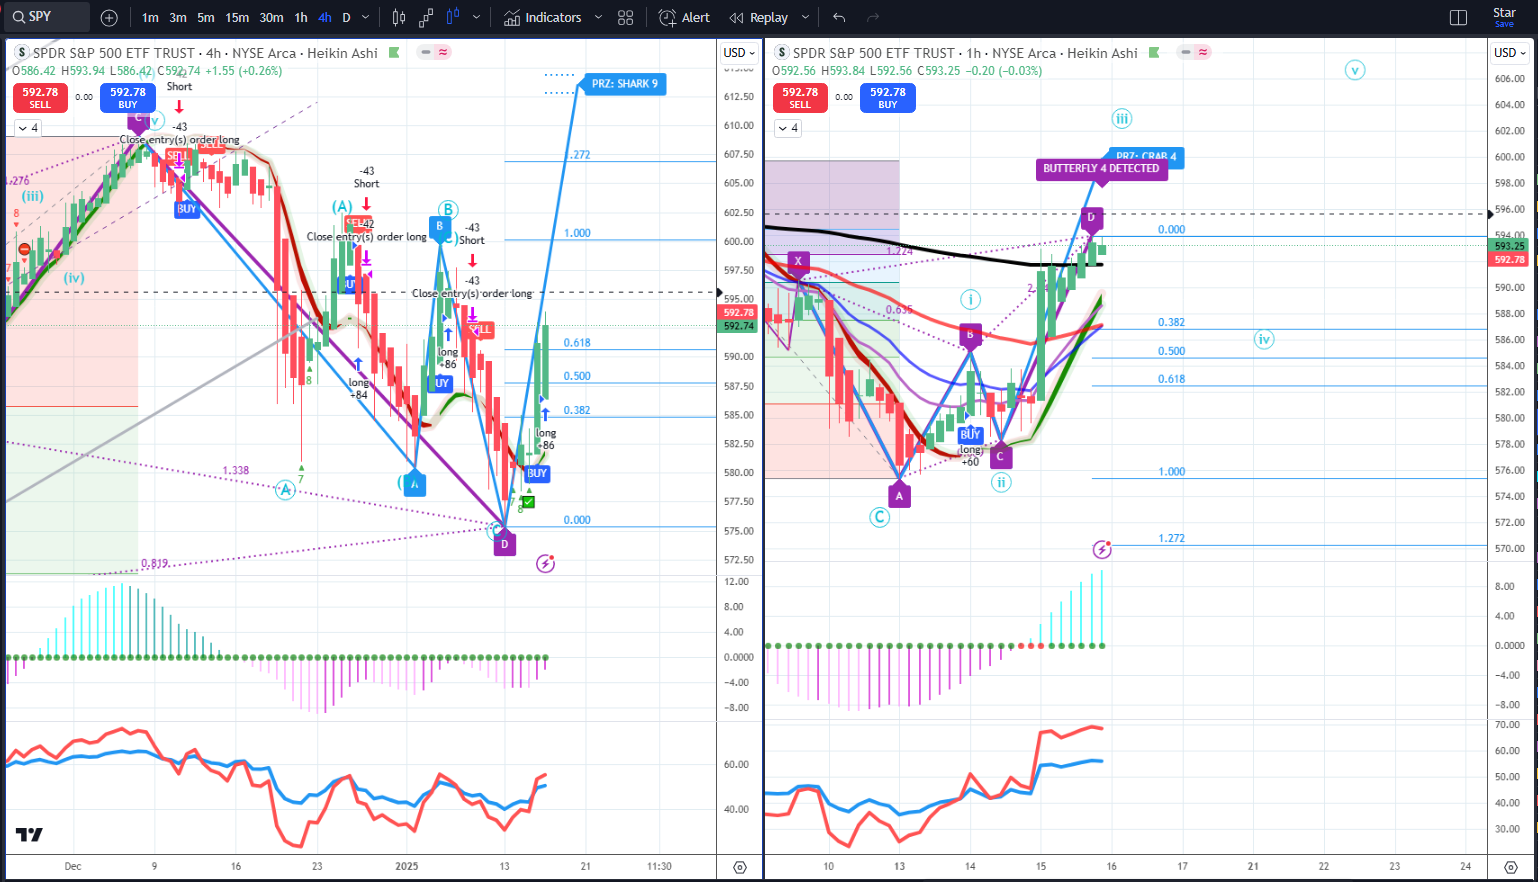Screen dimensions: 1538x882
Task: Click the D pattern marker on 1h chart
Action: [x=1091, y=218]
